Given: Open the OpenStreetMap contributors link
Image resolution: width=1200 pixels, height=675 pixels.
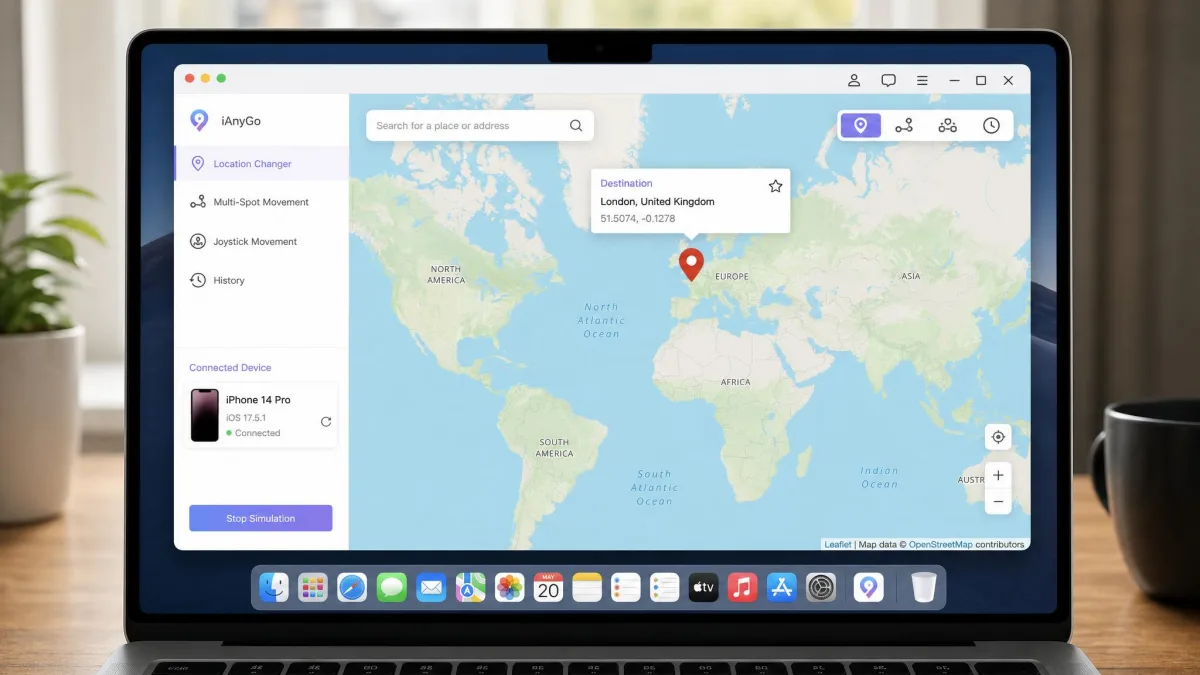Looking at the screenshot, I should [x=940, y=544].
